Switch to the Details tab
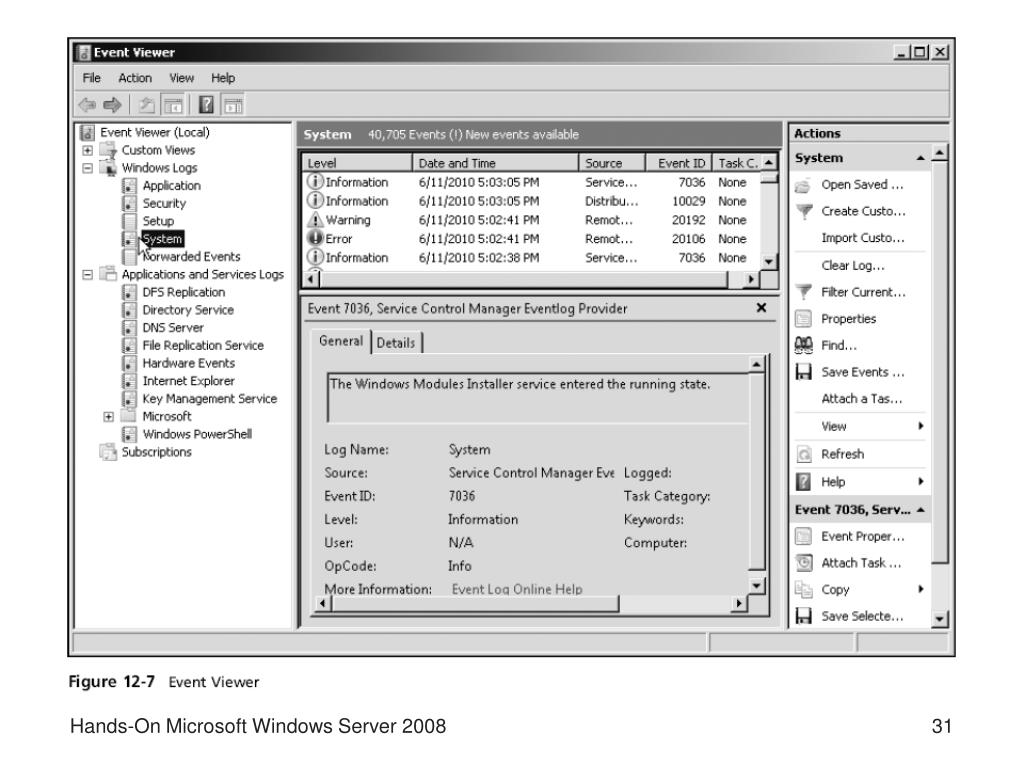This screenshot has width=1024, height=768. point(396,343)
